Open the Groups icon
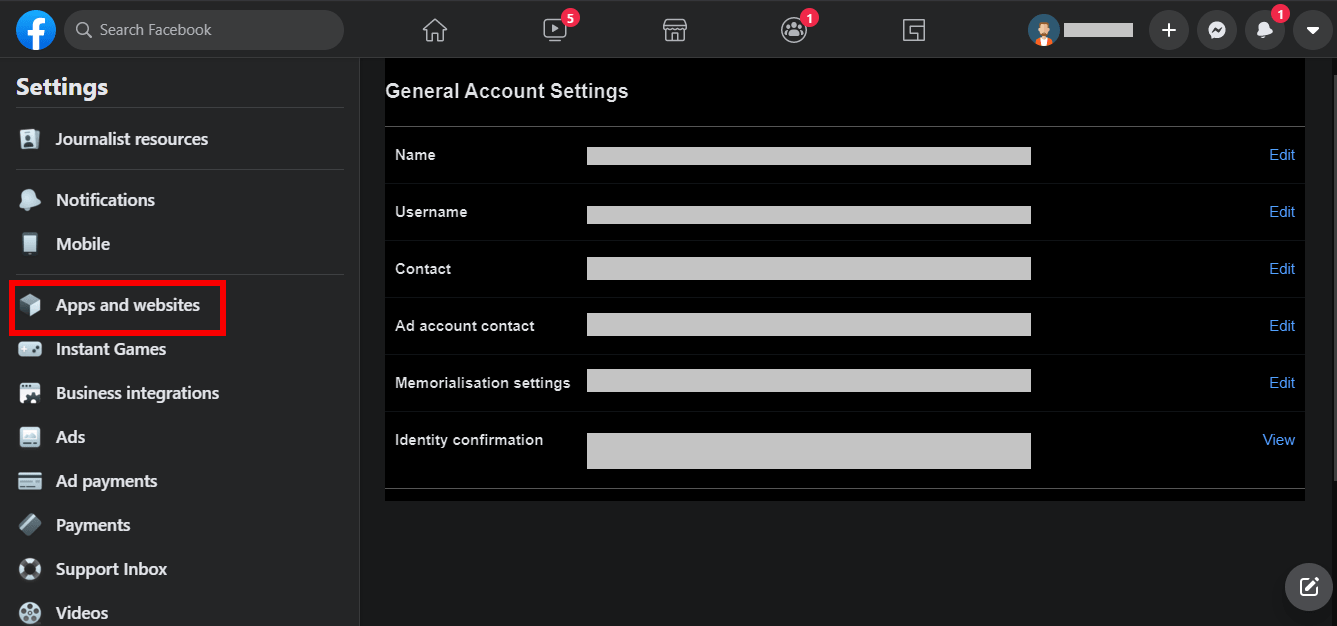The width and height of the screenshot is (1337, 626). pyautogui.click(x=794, y=30)
